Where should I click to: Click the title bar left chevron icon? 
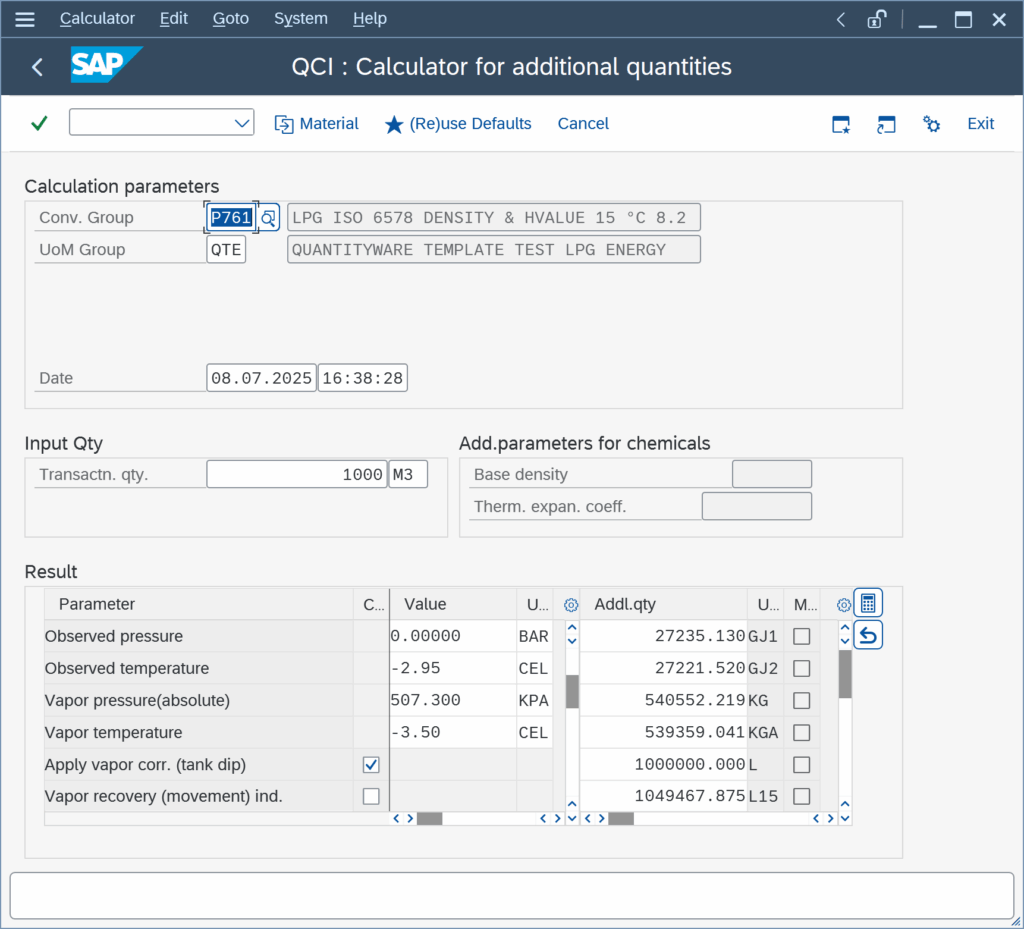tap(840, 20)
